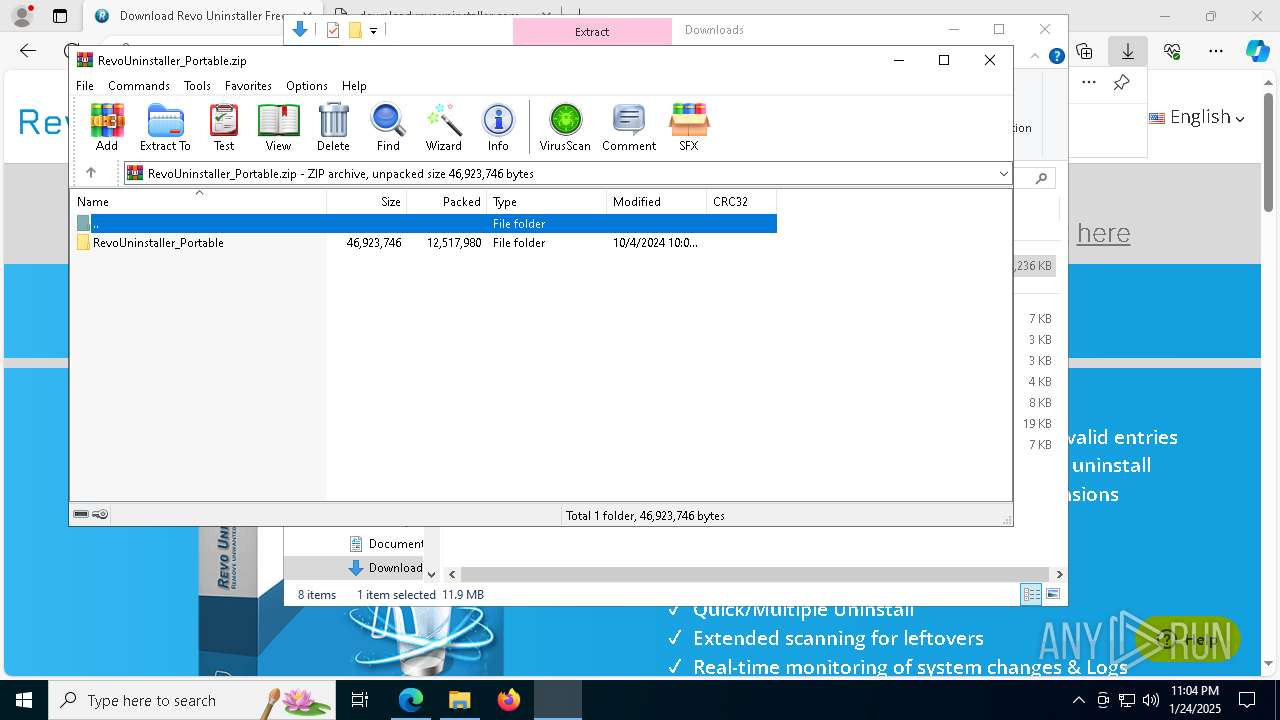Run the Test archive tool
Image resolution: width=1280 pixels, height=720 pixels.
click(x=224, y=127)
